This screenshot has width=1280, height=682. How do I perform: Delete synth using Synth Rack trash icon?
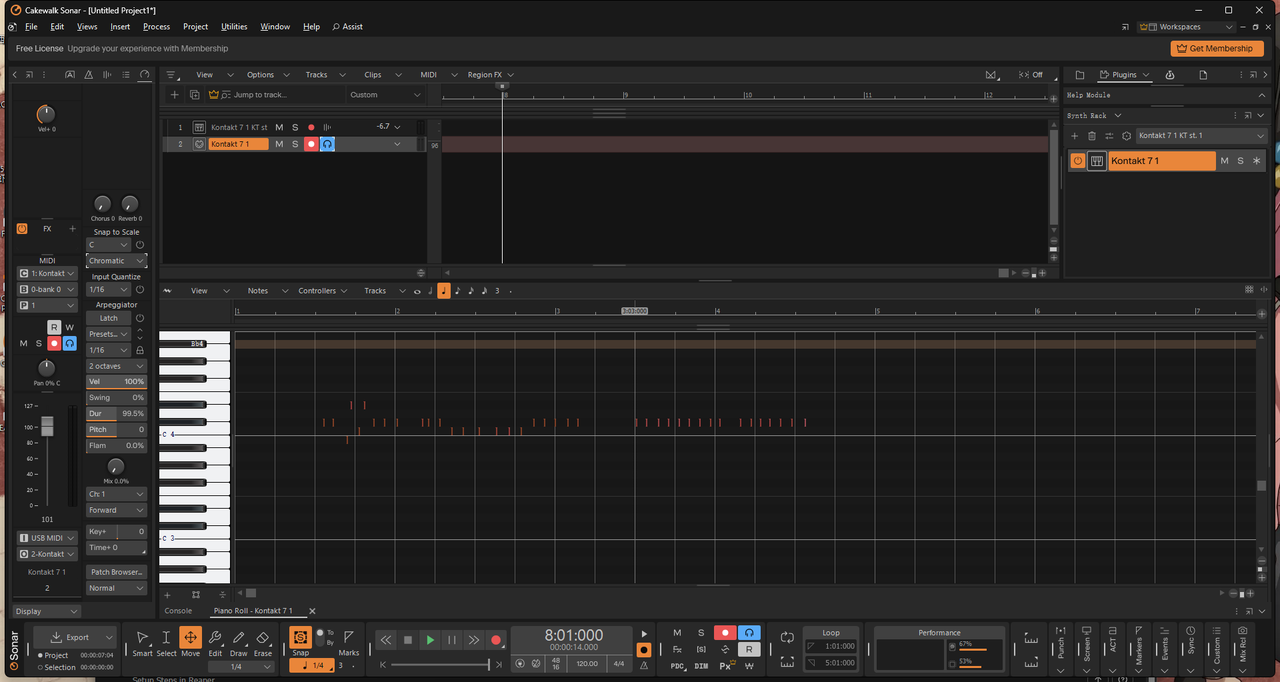(1092, 136)
